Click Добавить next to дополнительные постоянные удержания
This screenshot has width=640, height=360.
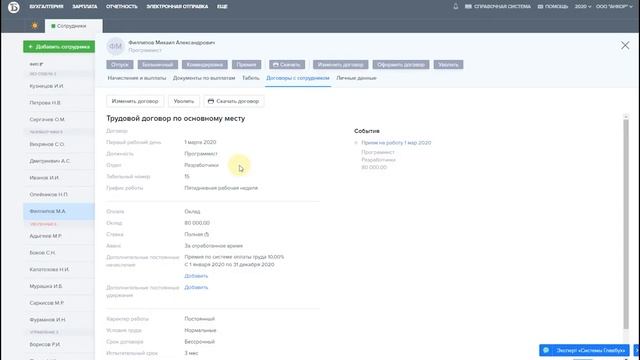(x=196, y=287)
